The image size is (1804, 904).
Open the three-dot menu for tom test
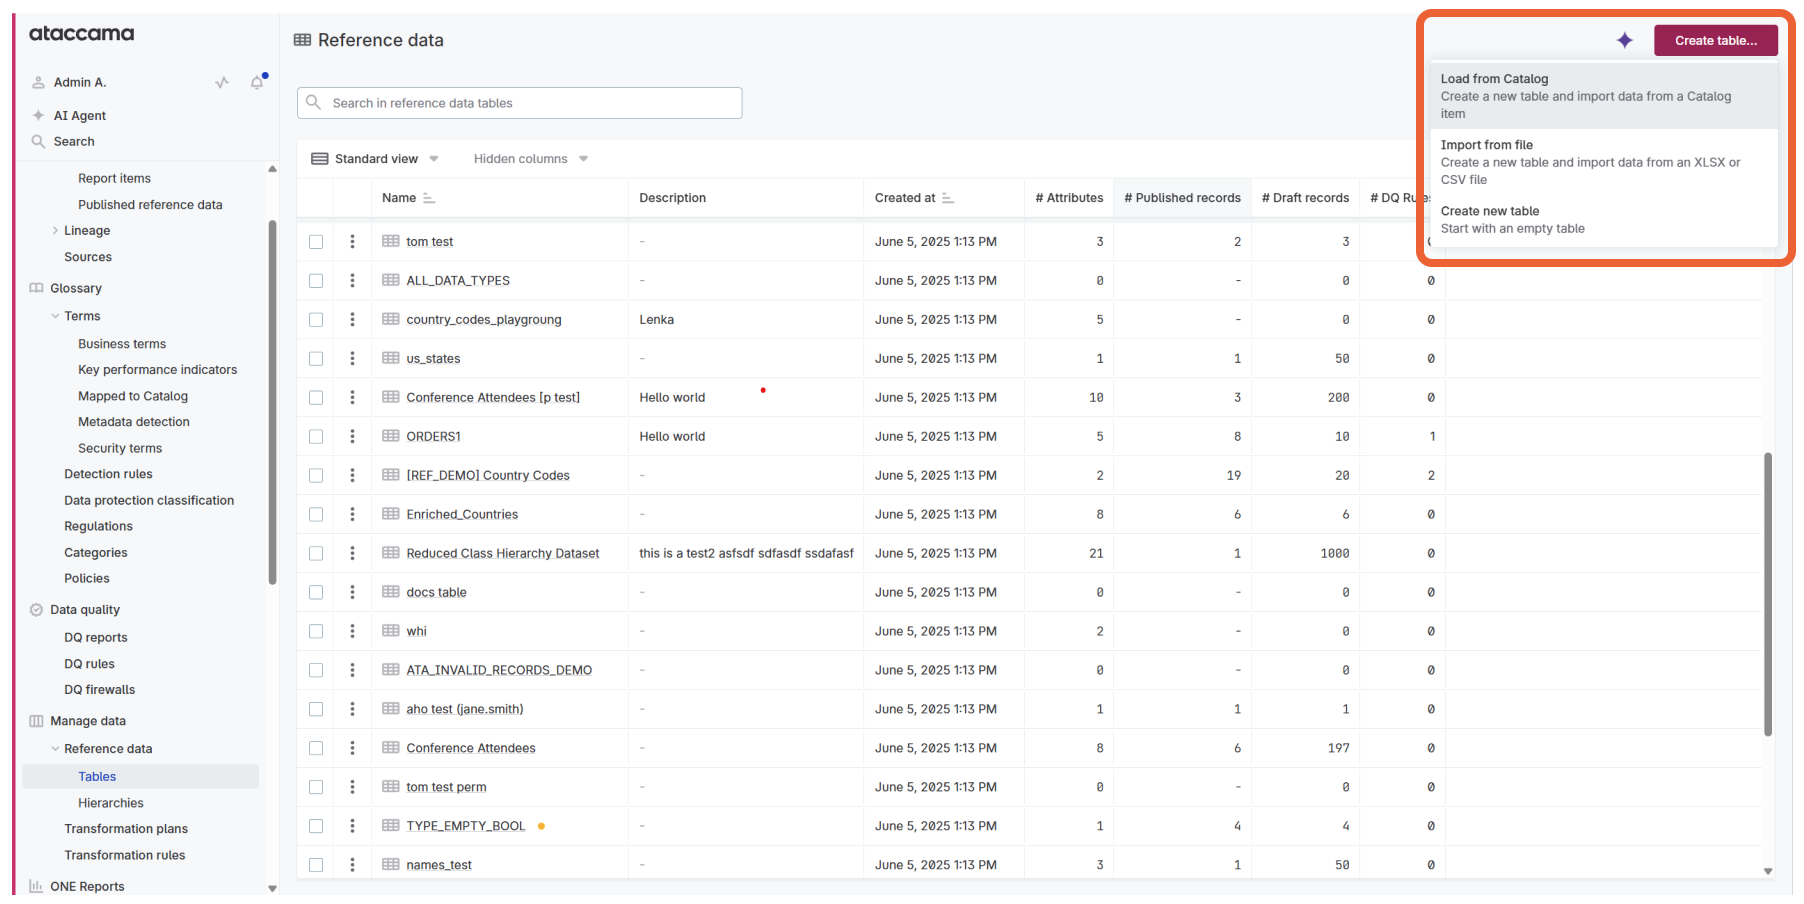click(352, 241)
